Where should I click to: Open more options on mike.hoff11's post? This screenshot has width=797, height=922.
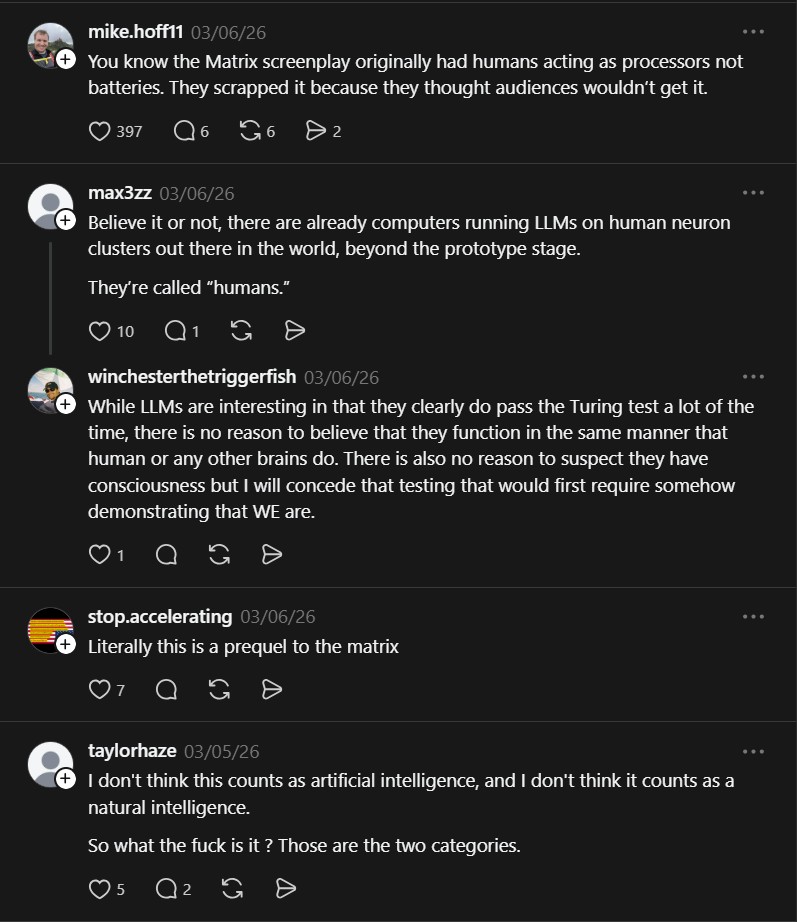(x=753, y=32)
